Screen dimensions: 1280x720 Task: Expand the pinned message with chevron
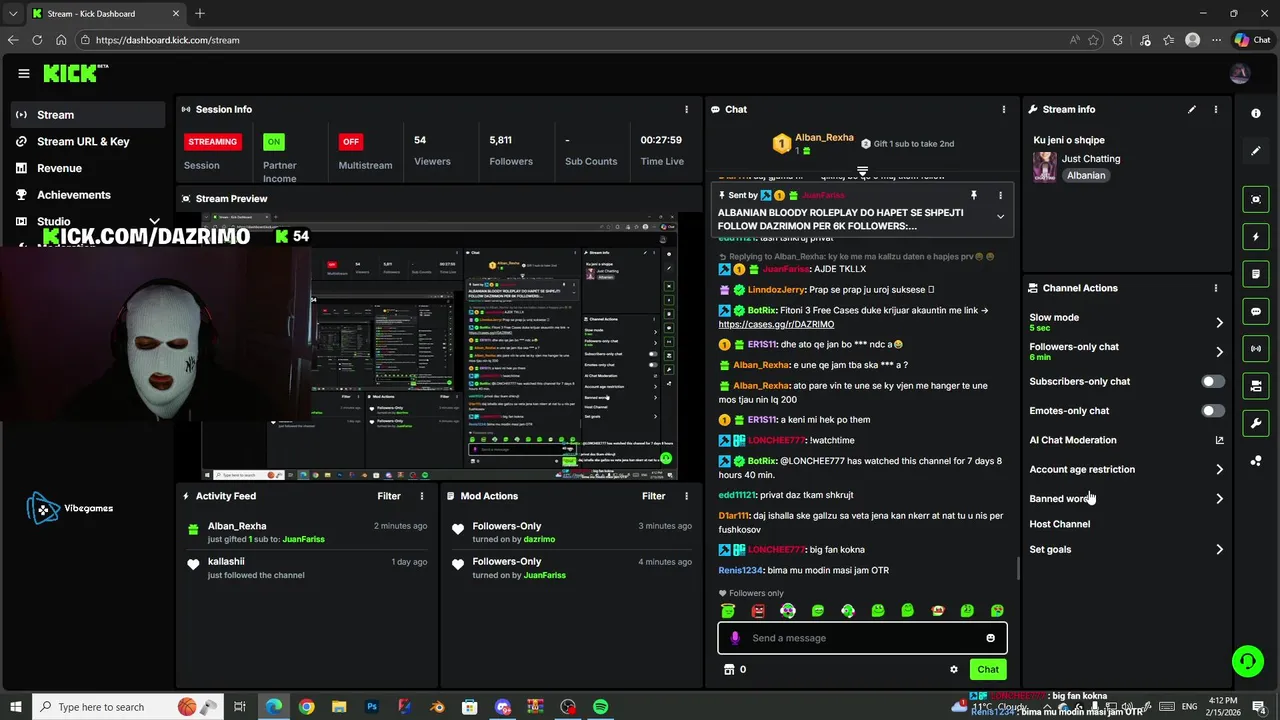coord(1000,217)
